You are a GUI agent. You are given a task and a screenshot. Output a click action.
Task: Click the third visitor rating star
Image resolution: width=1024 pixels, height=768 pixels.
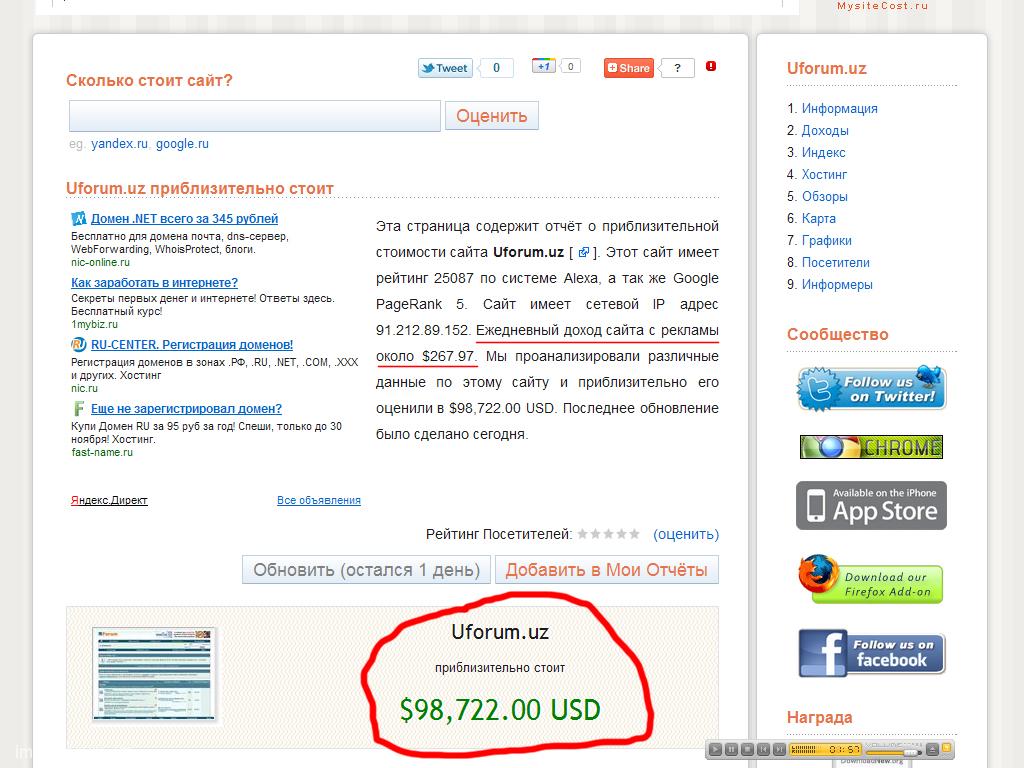[609, 534]
